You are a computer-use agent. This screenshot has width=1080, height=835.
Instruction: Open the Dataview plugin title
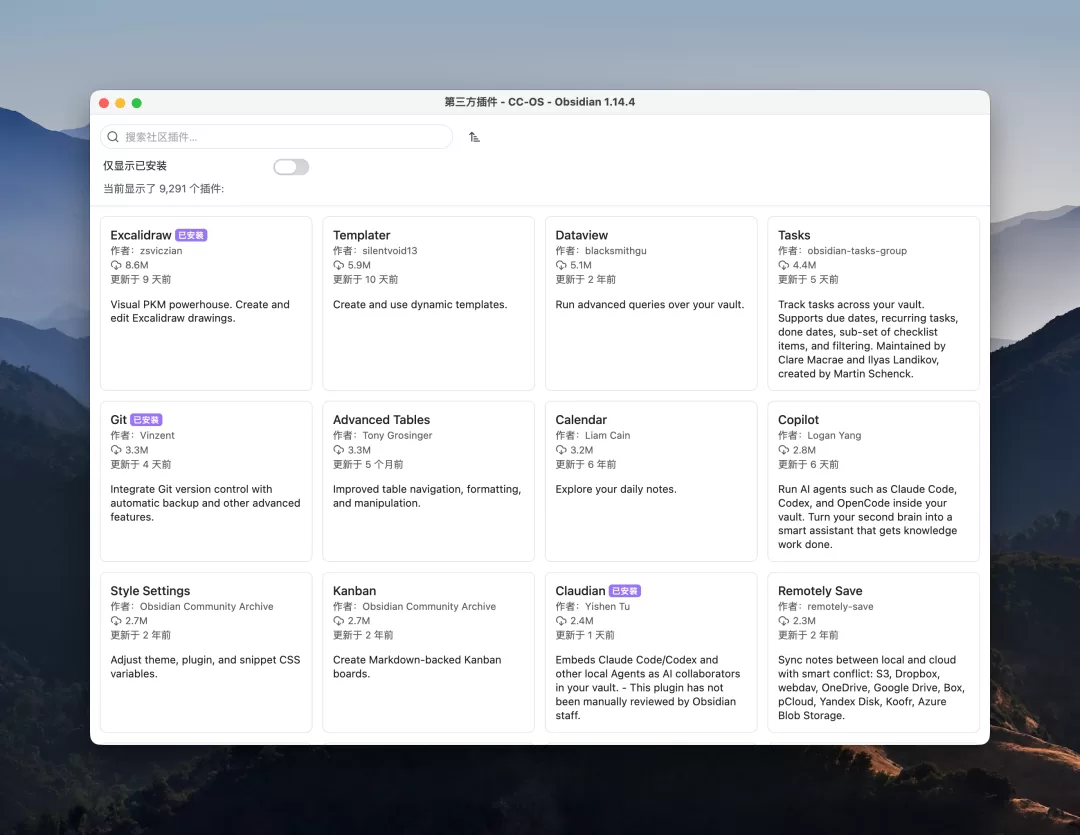582,235
